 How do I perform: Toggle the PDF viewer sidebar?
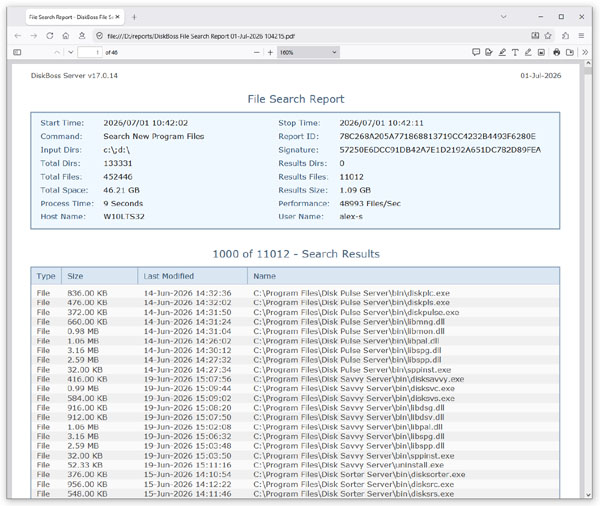[x=17, y=52]
